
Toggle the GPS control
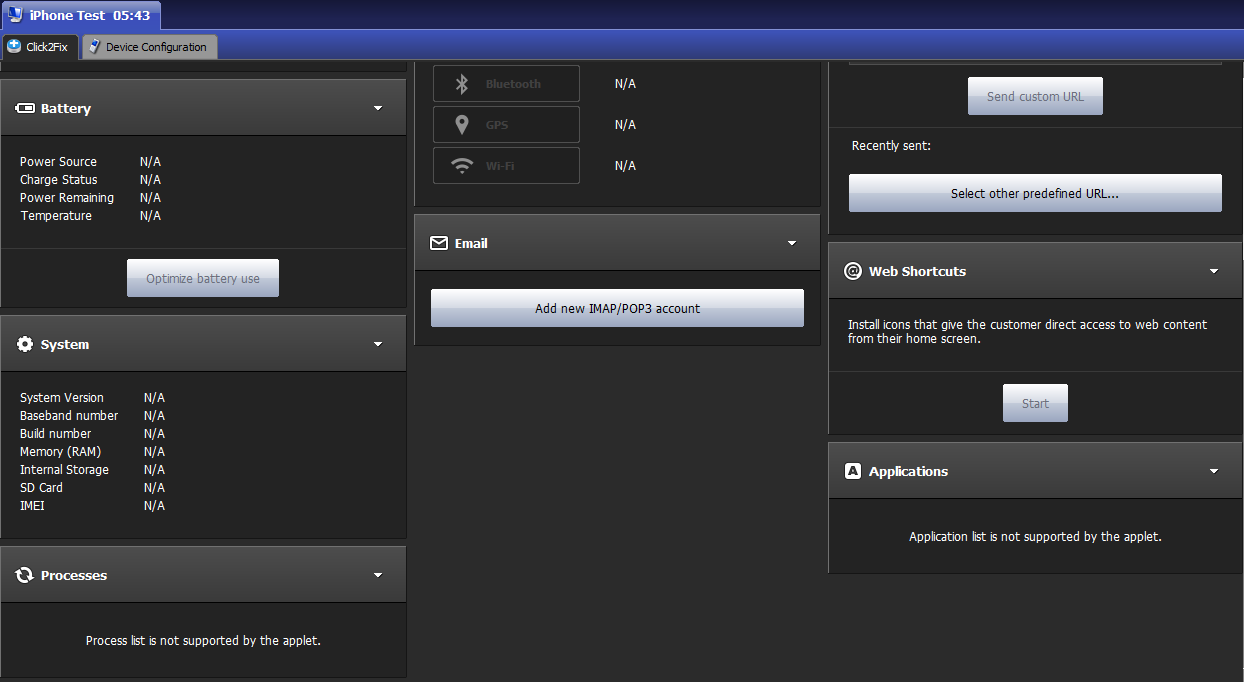pos(506,124)
